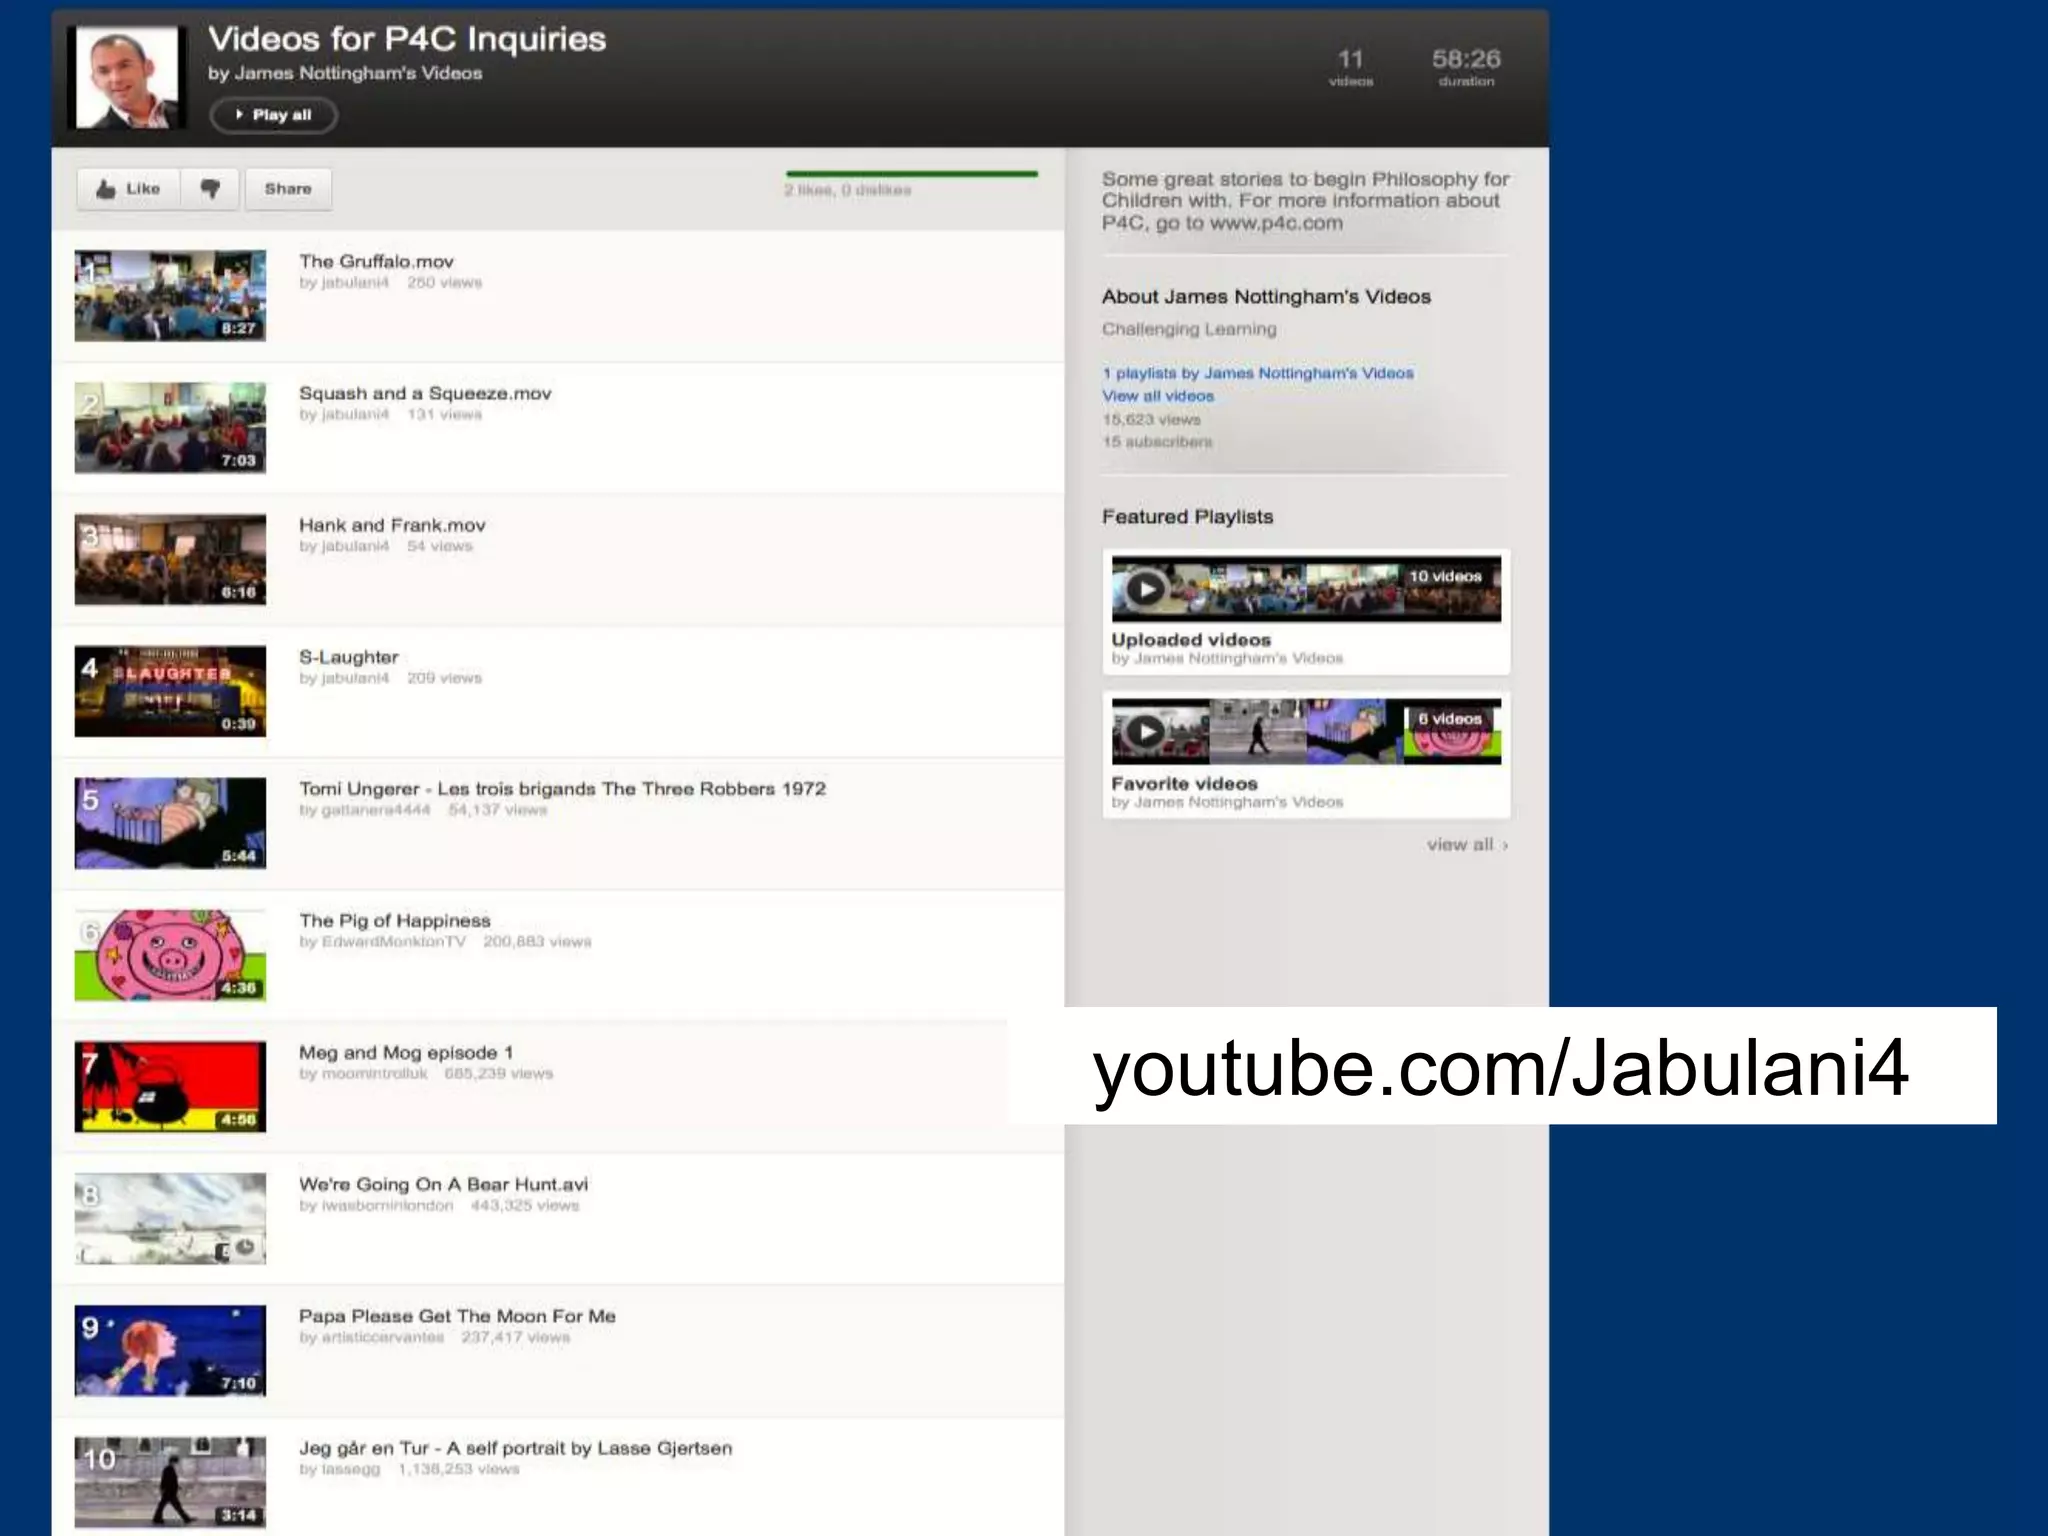Viewport: 2048px width, 1536px height.
Task: Click the Uploaded videos playlist title
Action: point(1191,640)
